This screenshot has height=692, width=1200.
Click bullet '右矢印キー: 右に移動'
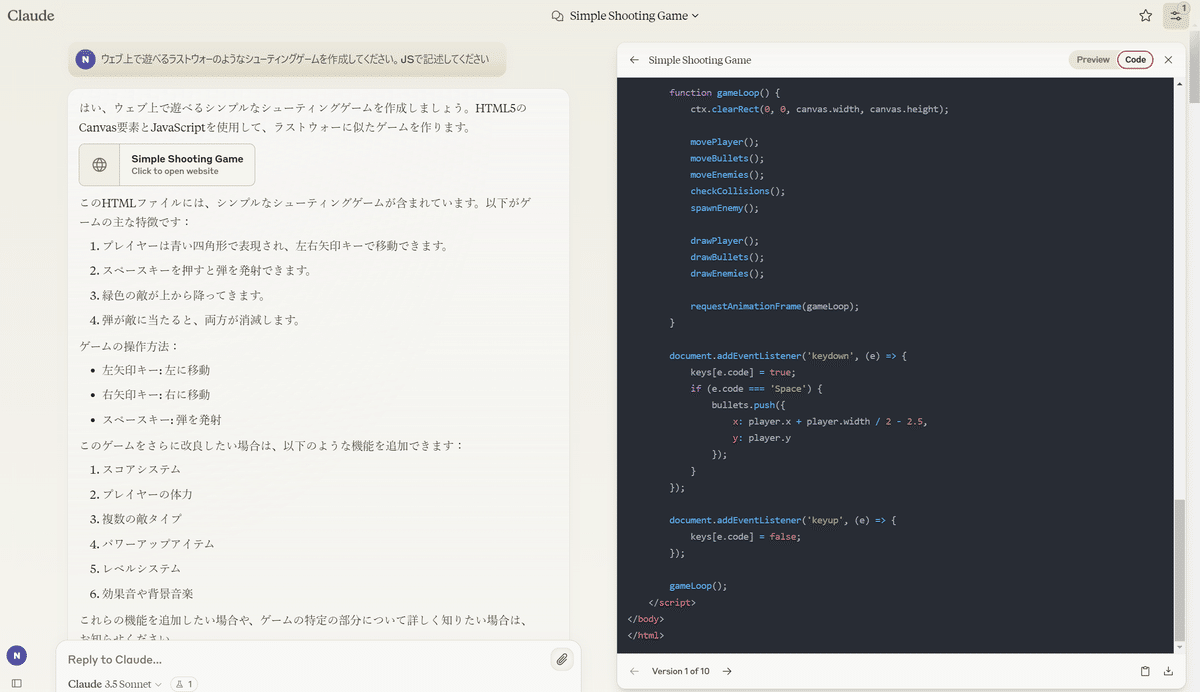(156, 395)
